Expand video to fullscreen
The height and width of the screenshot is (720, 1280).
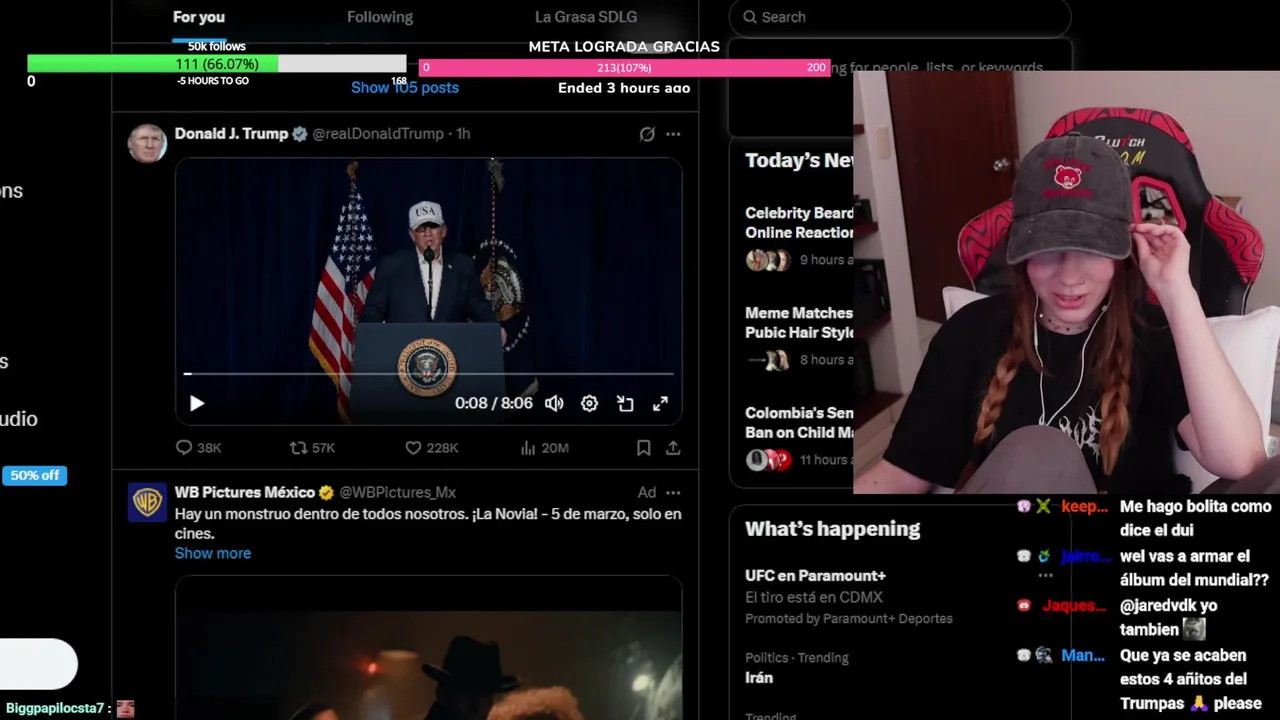[660, 404]
